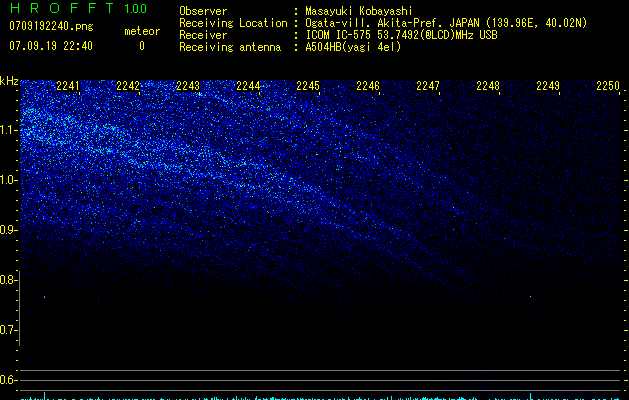Click the 2244 time marker
Screen dimensions: 629x400
point(248,86)
